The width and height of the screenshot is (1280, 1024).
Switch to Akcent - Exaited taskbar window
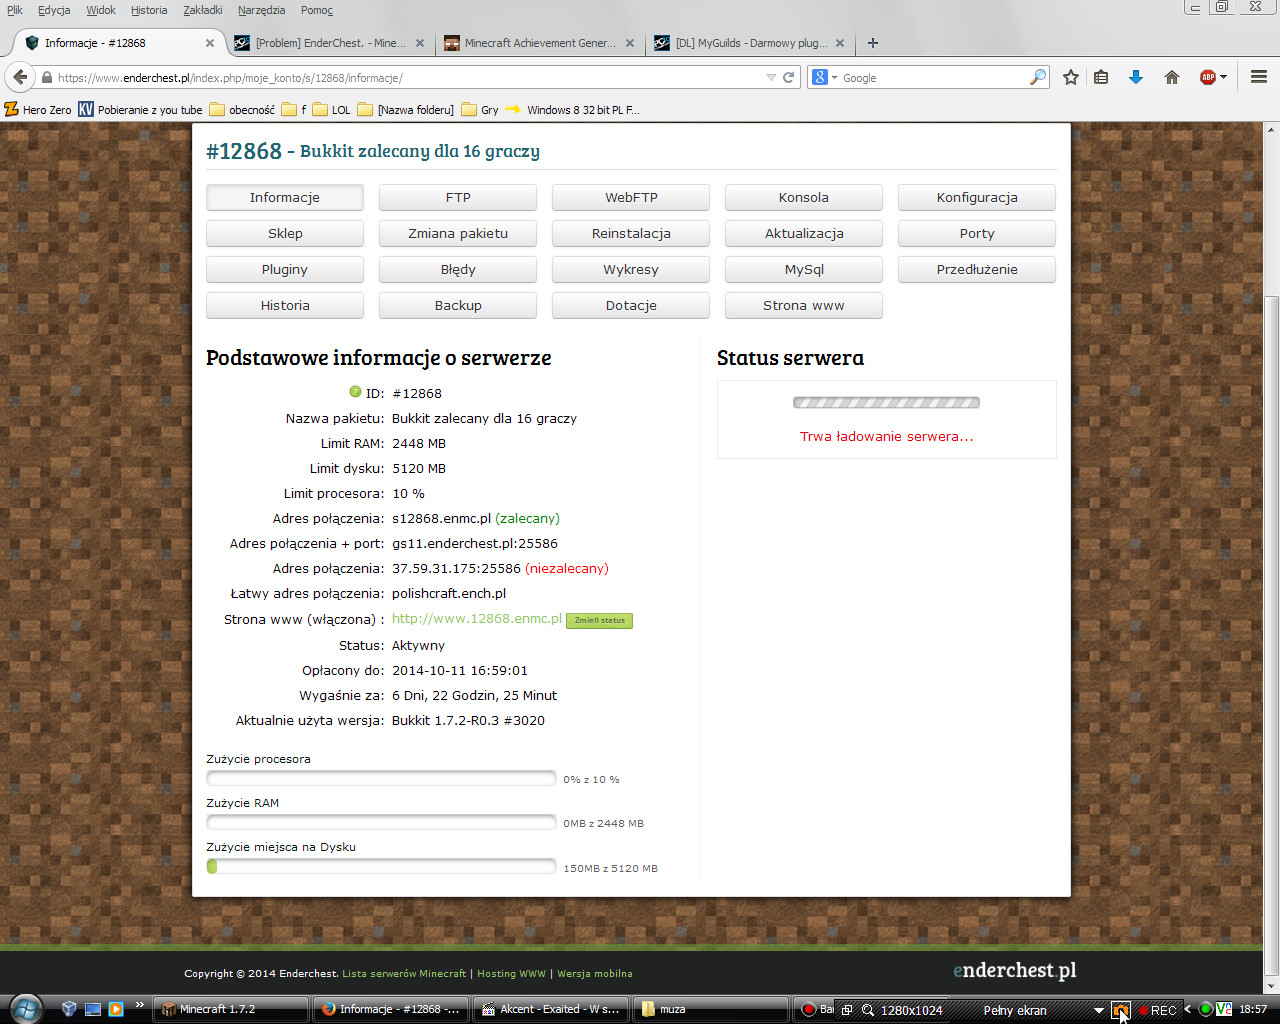(551, 1009)
